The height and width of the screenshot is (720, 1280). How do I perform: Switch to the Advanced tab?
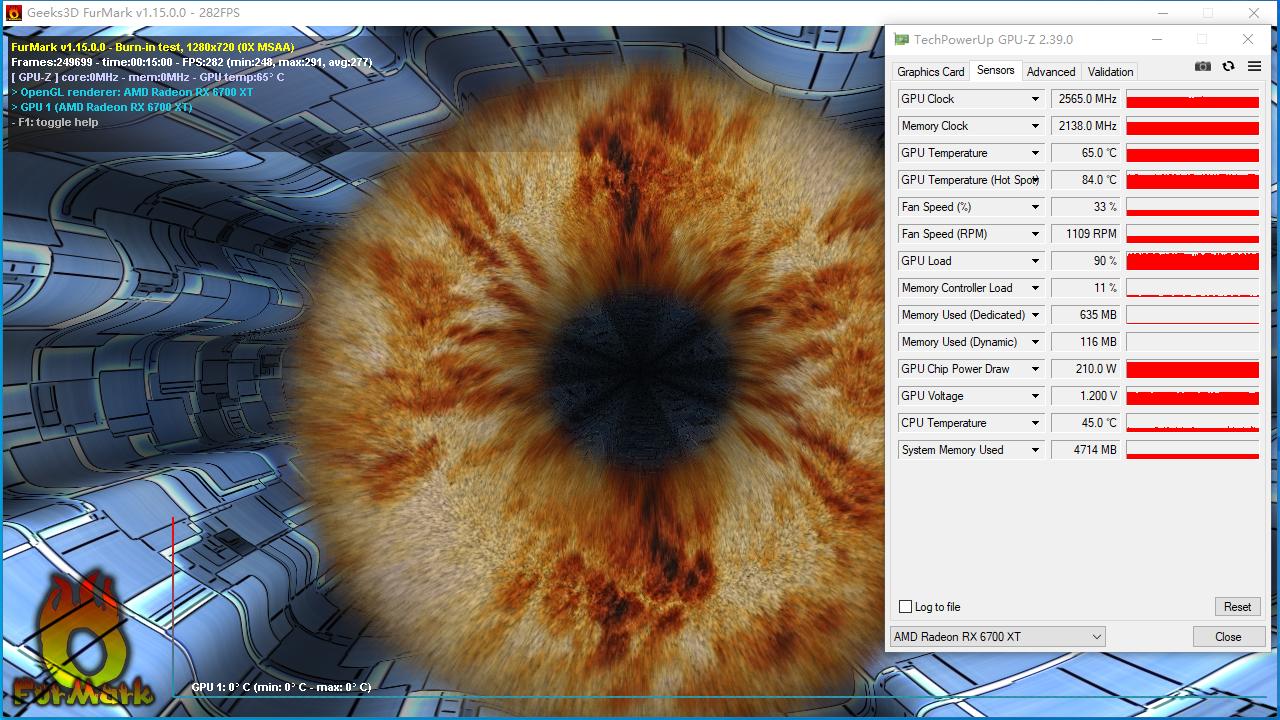tap(1051, 72)
